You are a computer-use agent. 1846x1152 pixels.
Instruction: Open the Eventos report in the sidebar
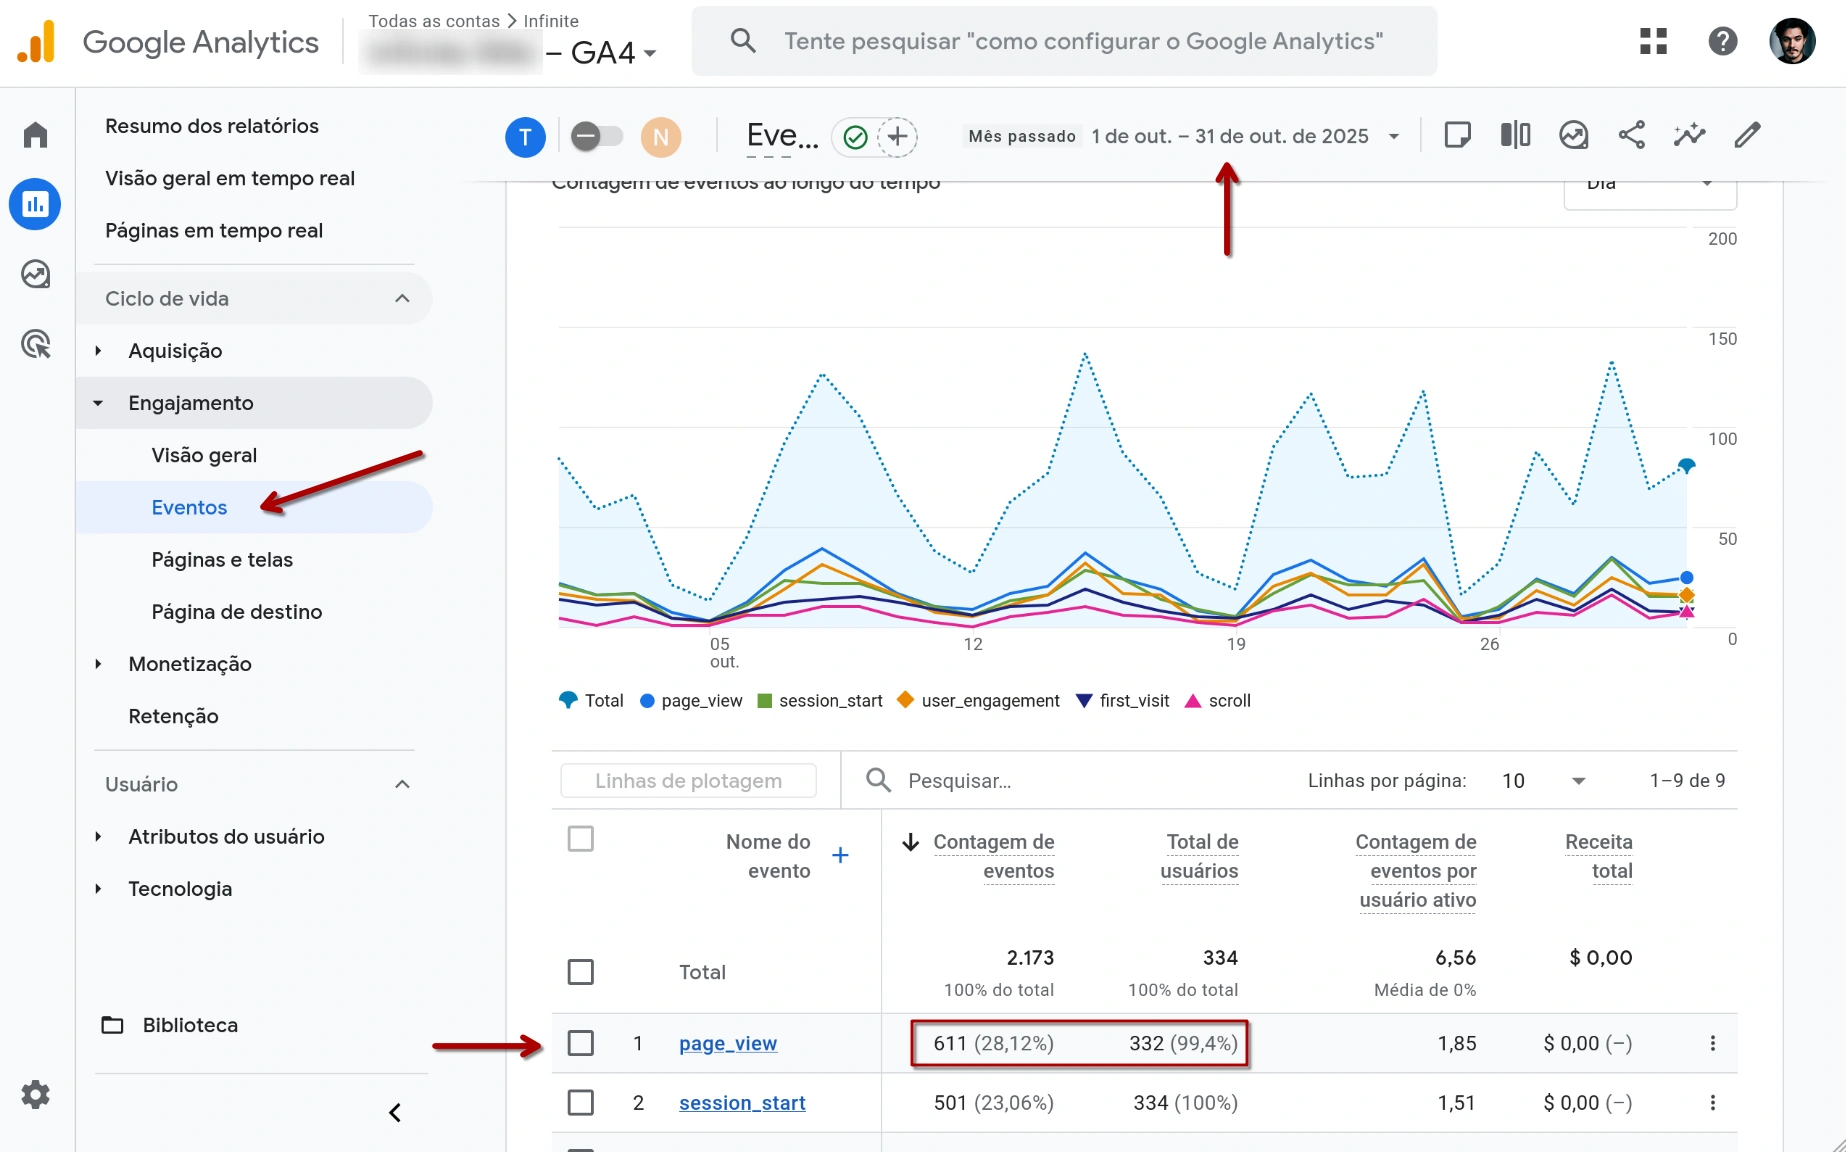[188, 507]
